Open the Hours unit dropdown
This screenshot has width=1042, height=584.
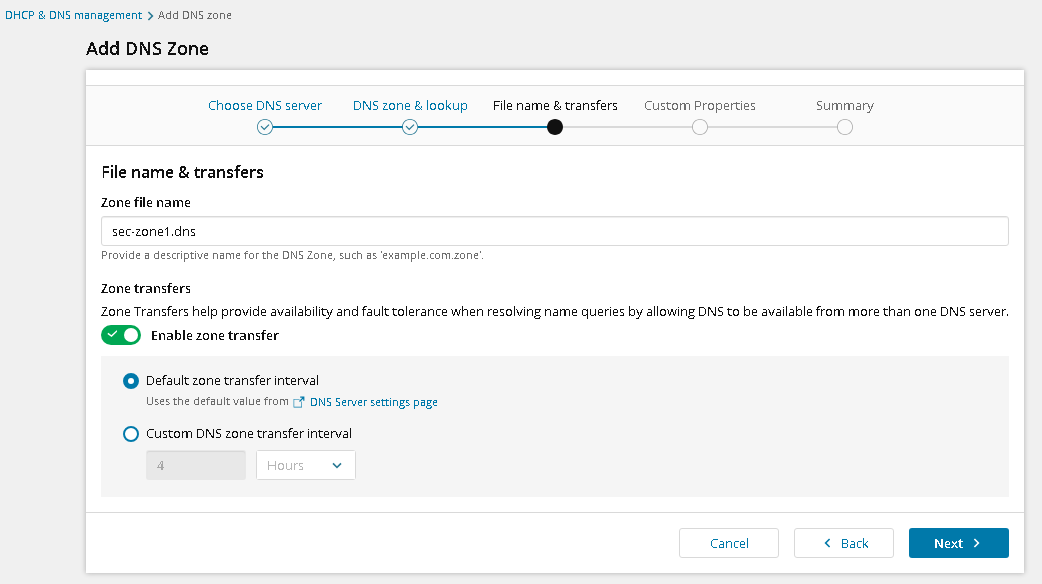click(305, 465)
